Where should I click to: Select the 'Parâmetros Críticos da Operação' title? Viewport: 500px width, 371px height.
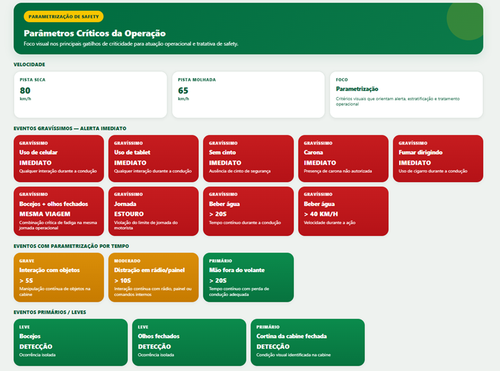[95, 33]
